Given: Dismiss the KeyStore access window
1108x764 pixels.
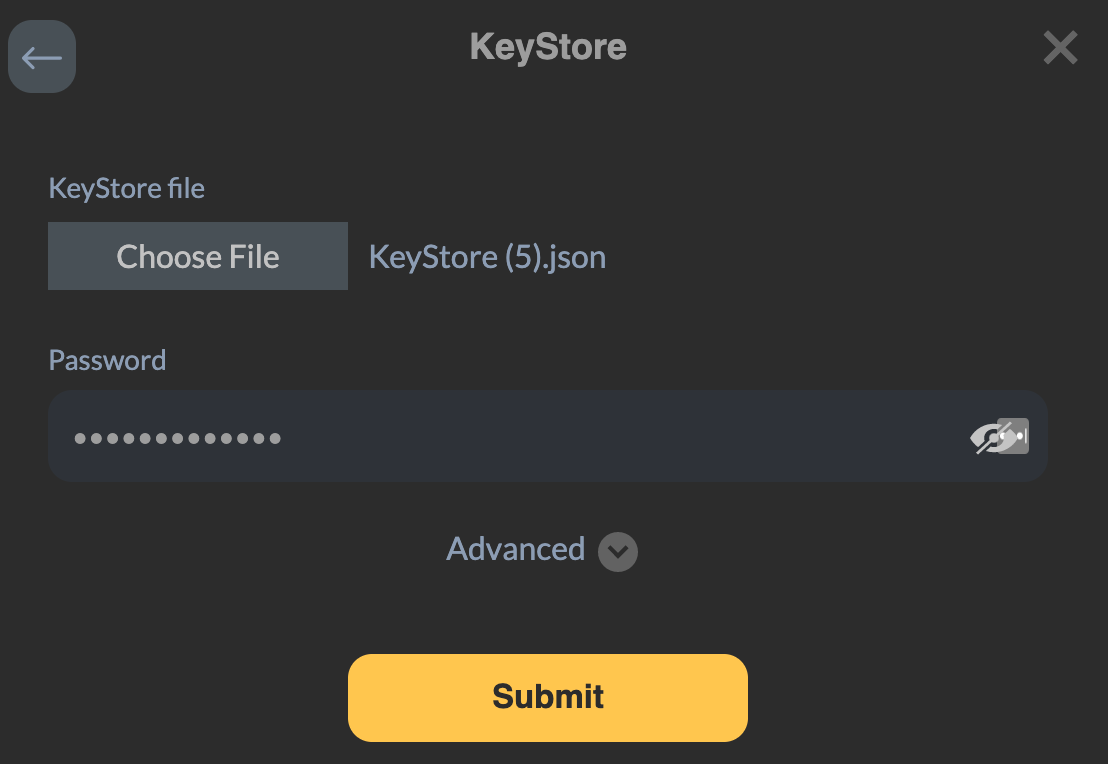Looking at the screenshot, I should pyautogui.click(x=1060, y=47).
